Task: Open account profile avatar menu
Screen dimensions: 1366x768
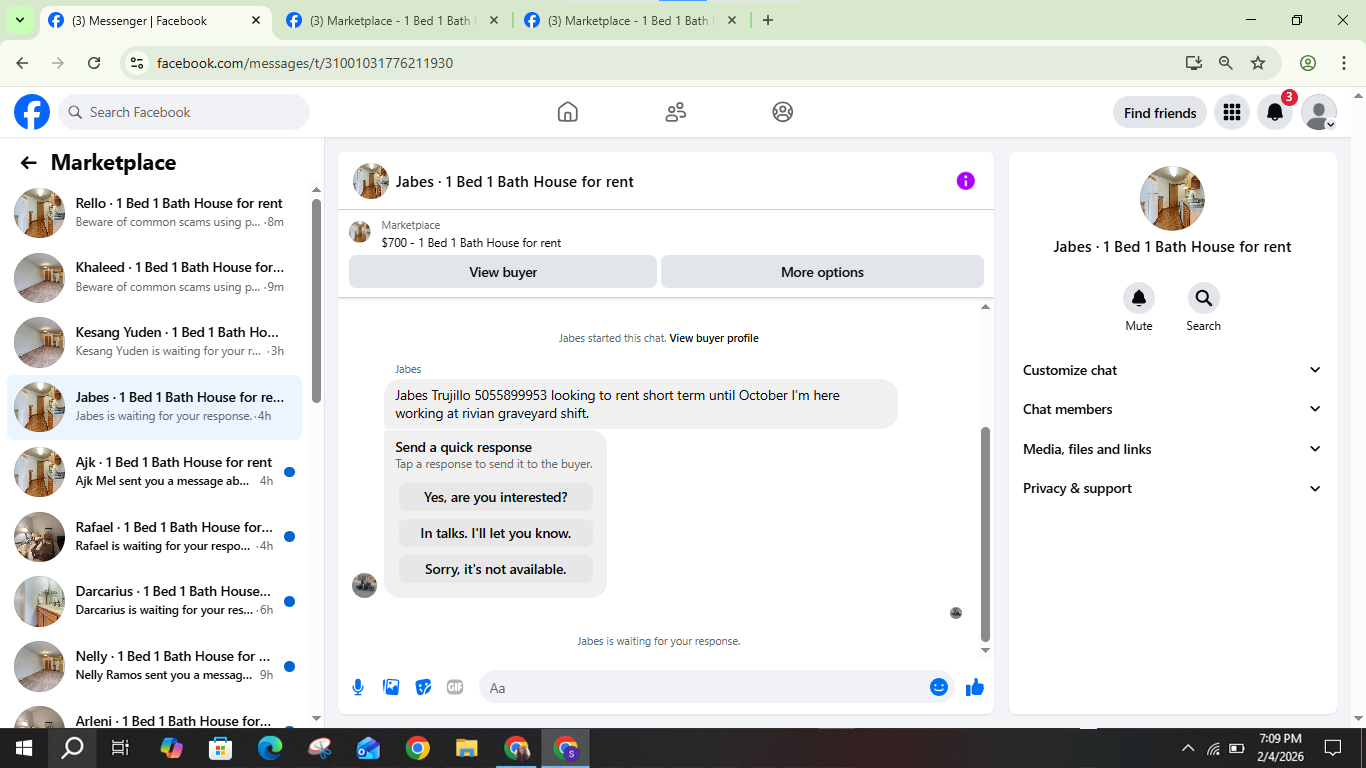Action: coord(1319,113)
